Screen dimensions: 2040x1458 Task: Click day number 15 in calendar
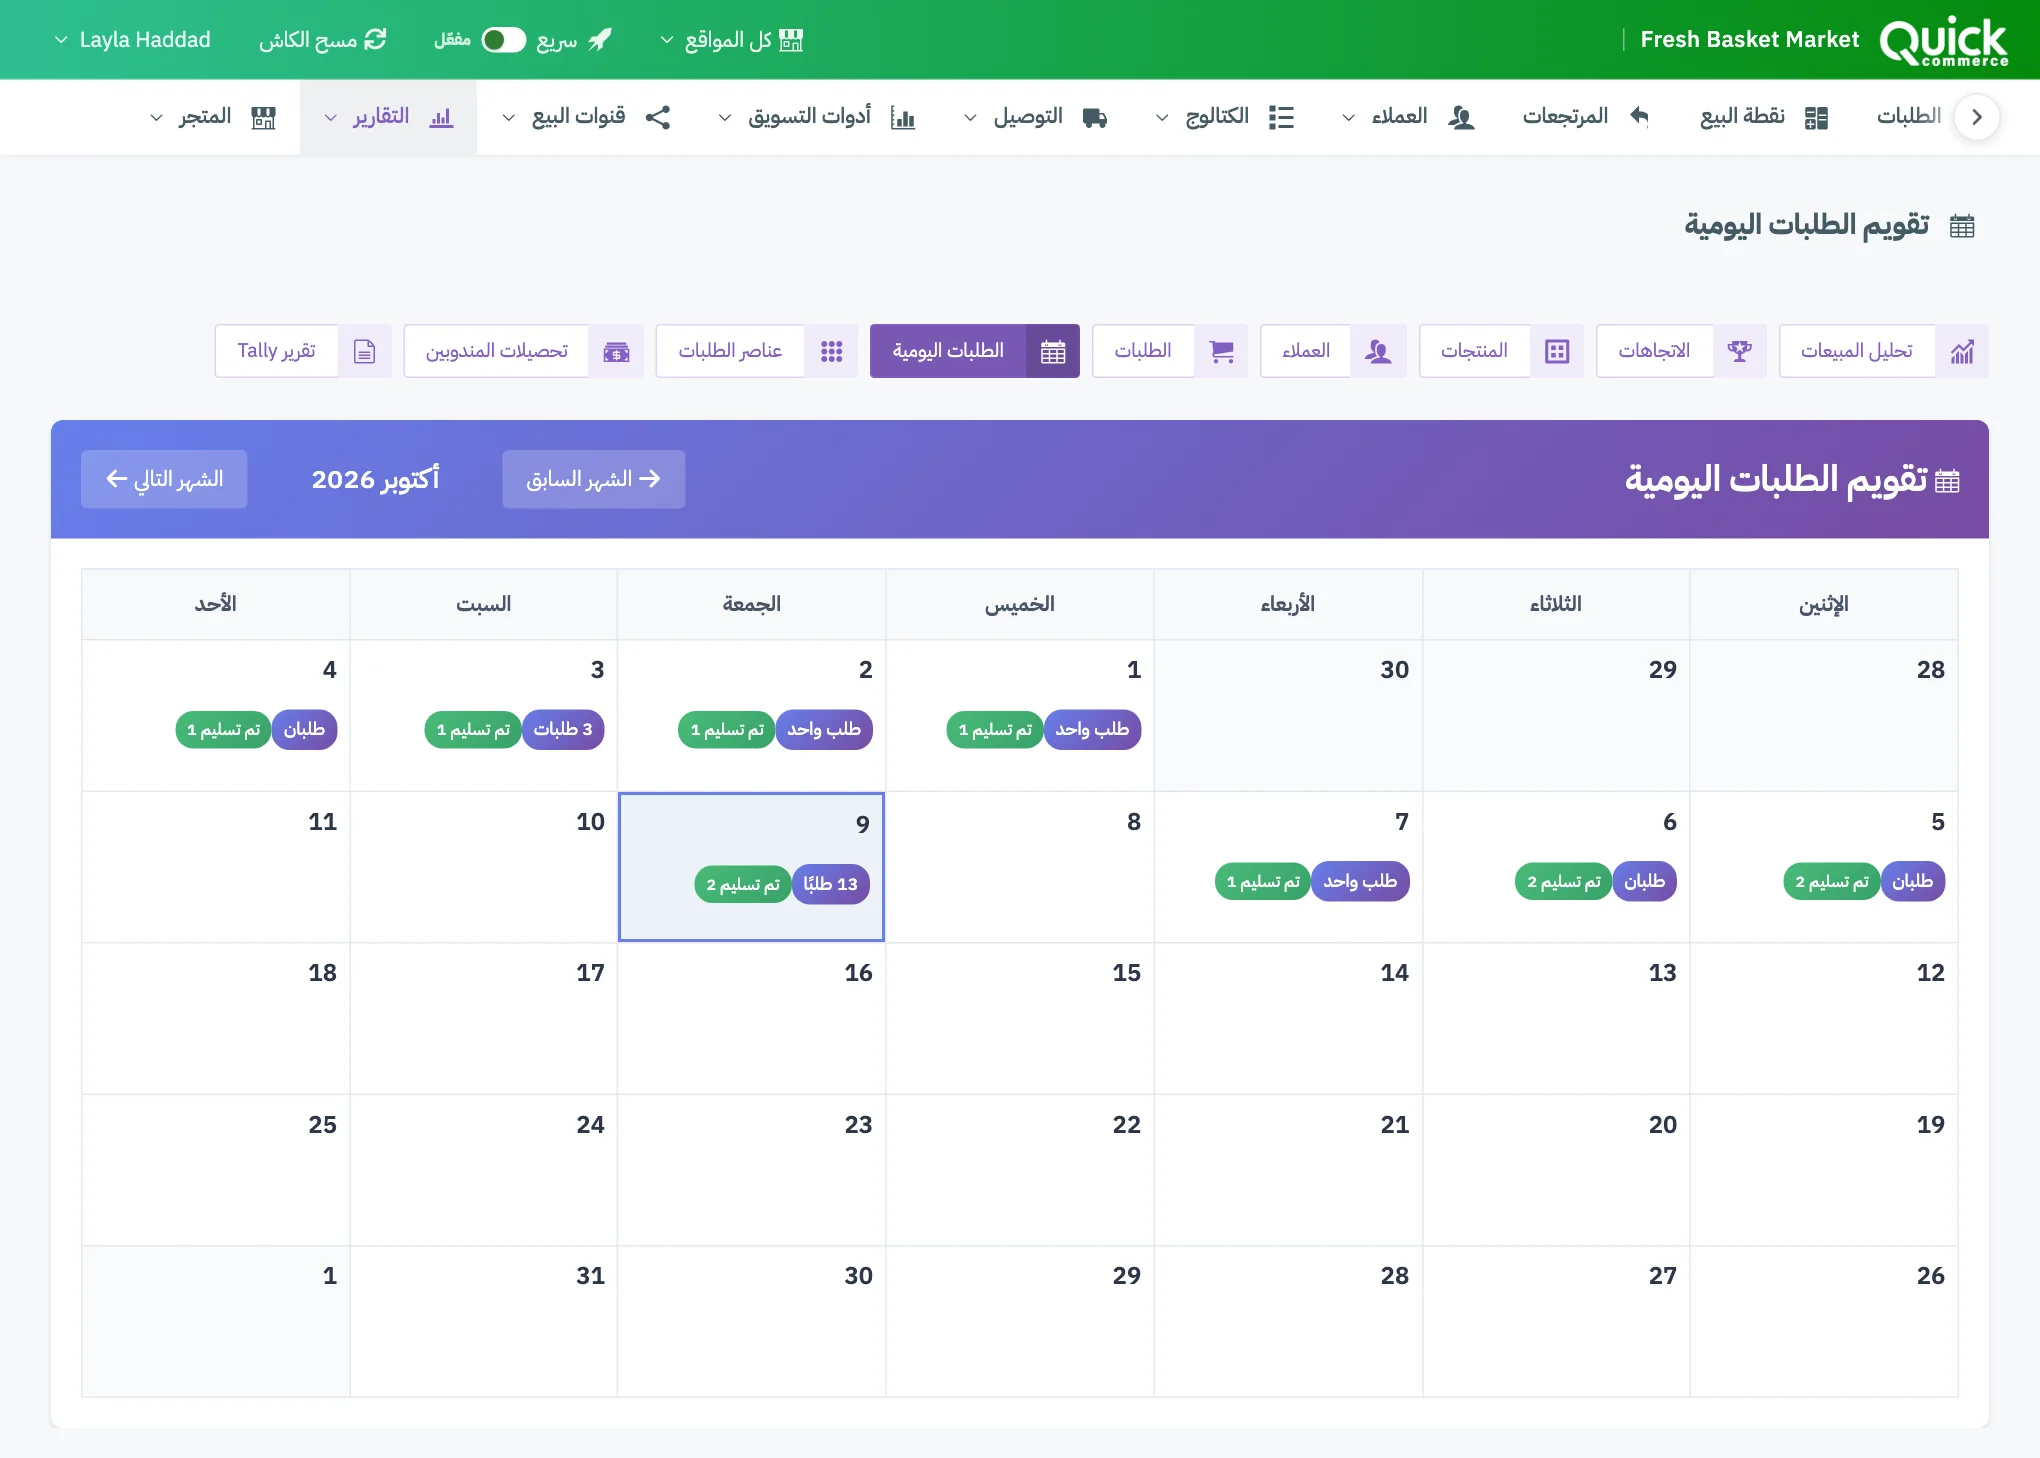pos(1126,972)
